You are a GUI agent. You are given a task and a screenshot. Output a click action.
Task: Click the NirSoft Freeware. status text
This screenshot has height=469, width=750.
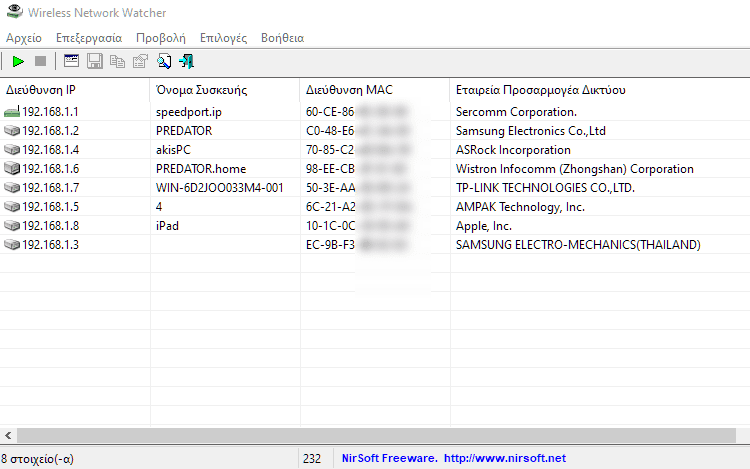389,458
